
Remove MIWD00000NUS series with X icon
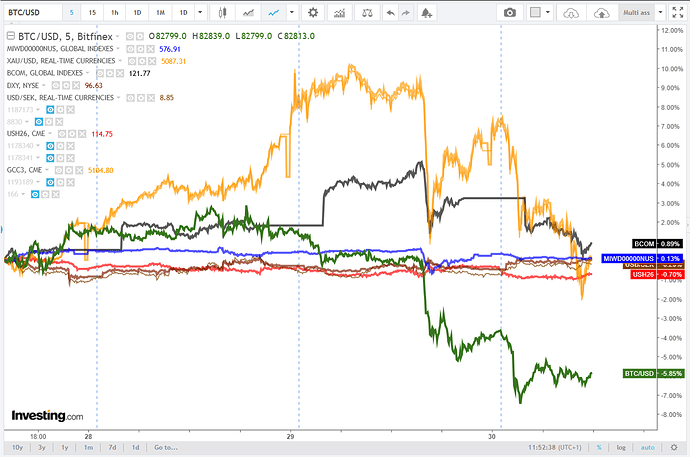click(150, 49)
